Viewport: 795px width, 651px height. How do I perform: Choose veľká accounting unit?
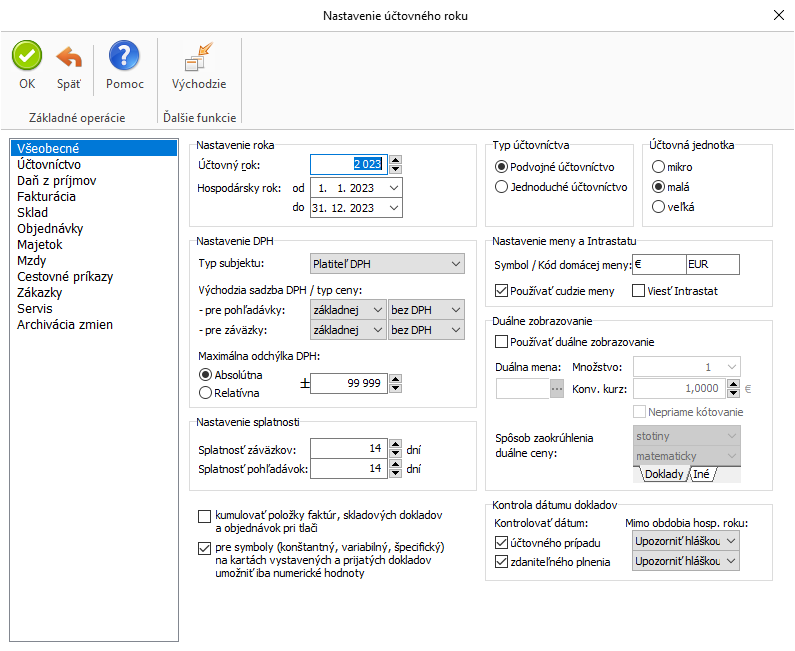658,207
